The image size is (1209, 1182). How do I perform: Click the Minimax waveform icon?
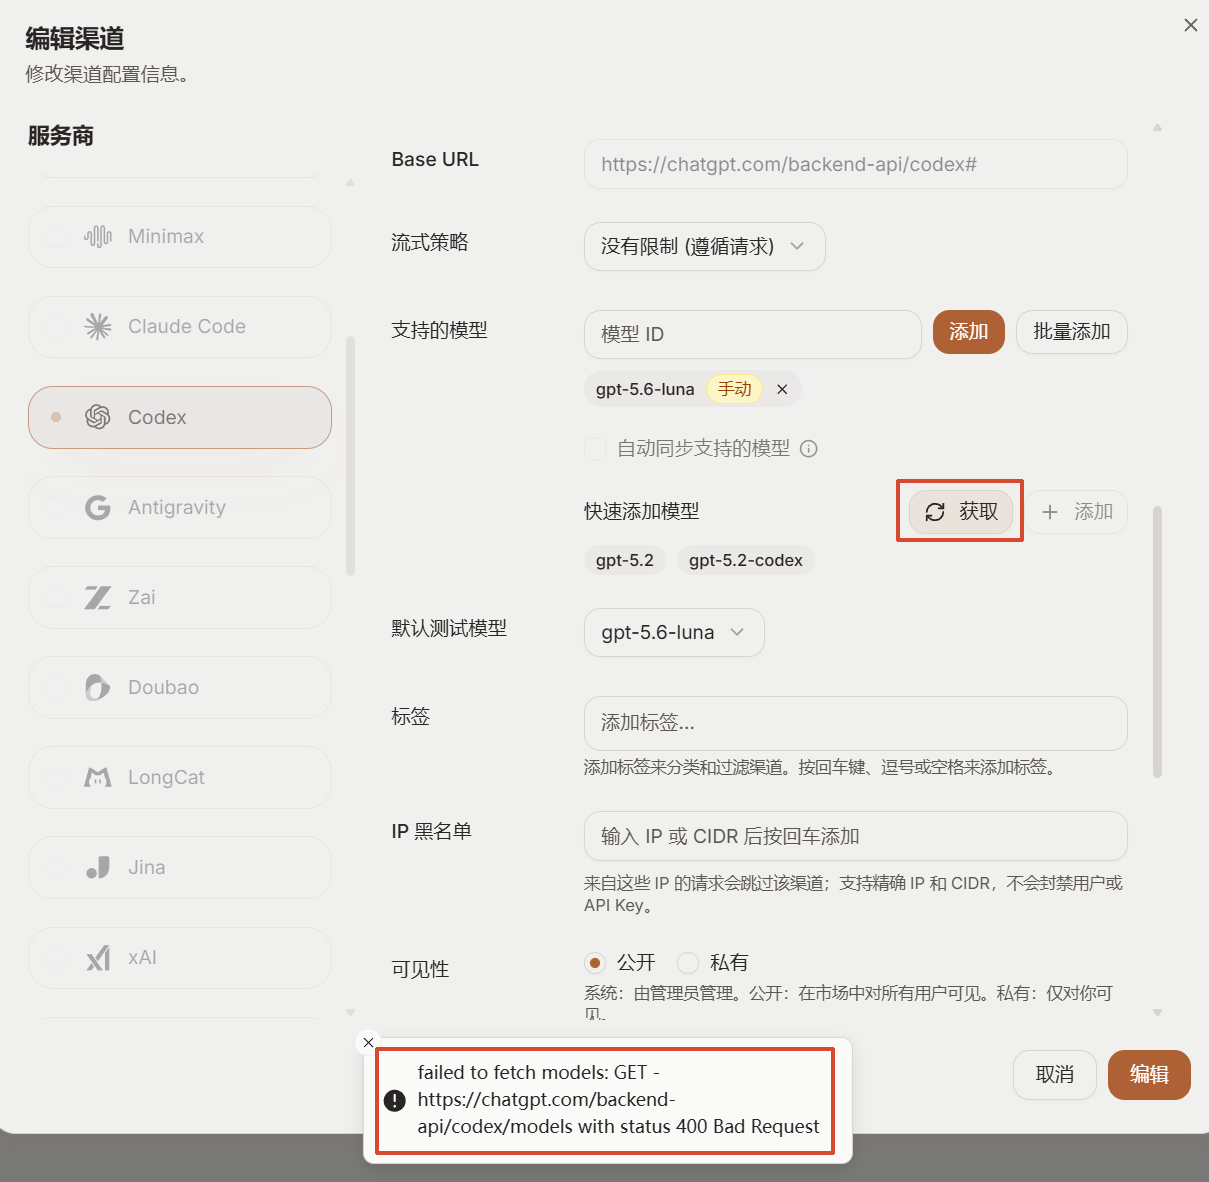click(x=98, y=237)
